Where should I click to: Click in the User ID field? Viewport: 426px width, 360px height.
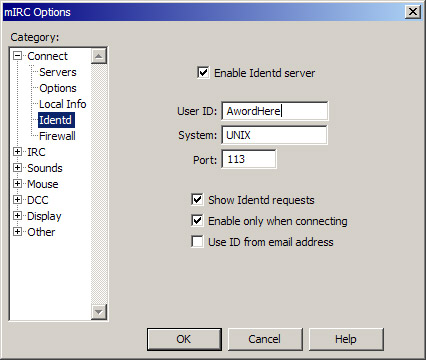(275, 111)
